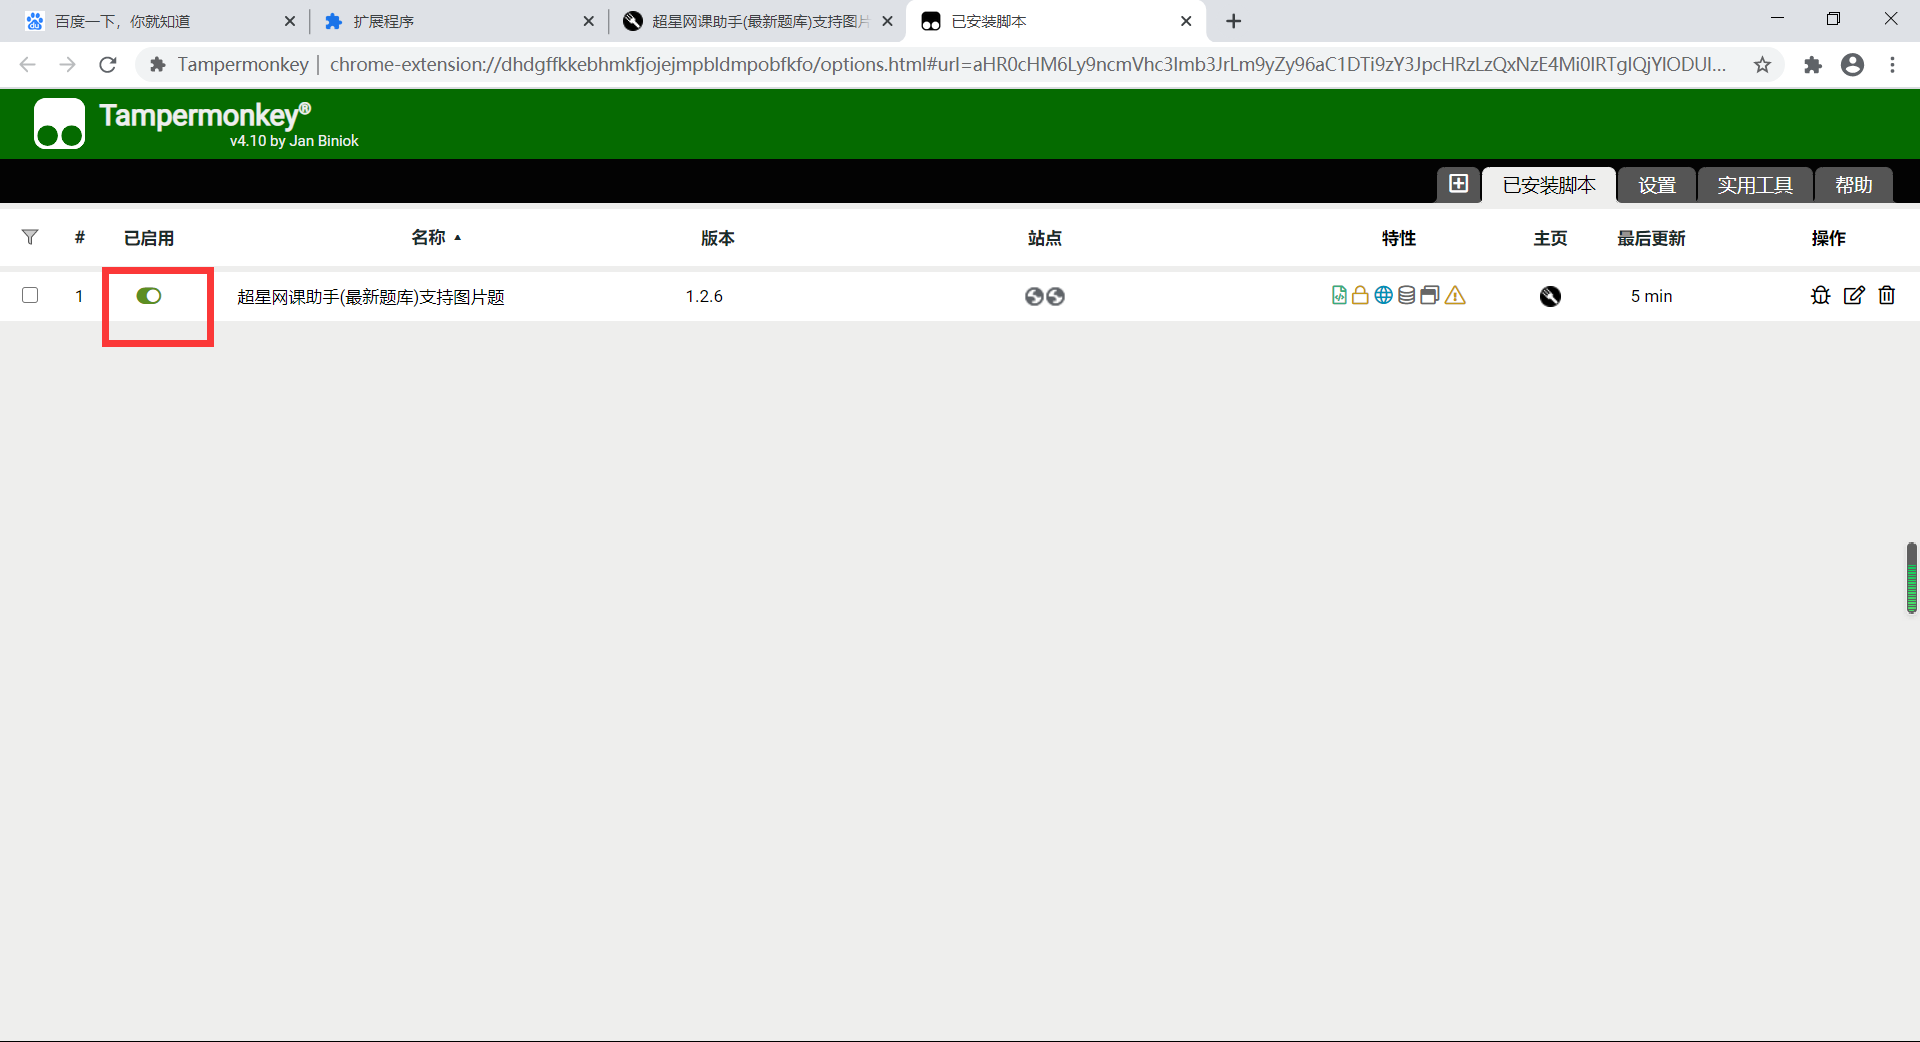Viewport: 1920px width, 1042px height.
Task: Click the browser forward arrow
Action: coord(67,65)
